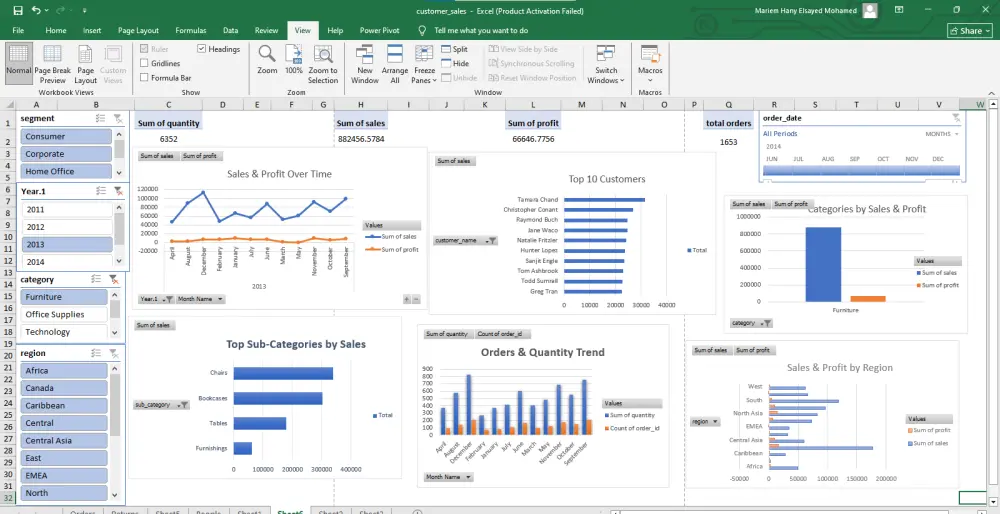Open the Formulas ribbon tab
This screenshot has width=1000, height=514.
pos(191,30)
